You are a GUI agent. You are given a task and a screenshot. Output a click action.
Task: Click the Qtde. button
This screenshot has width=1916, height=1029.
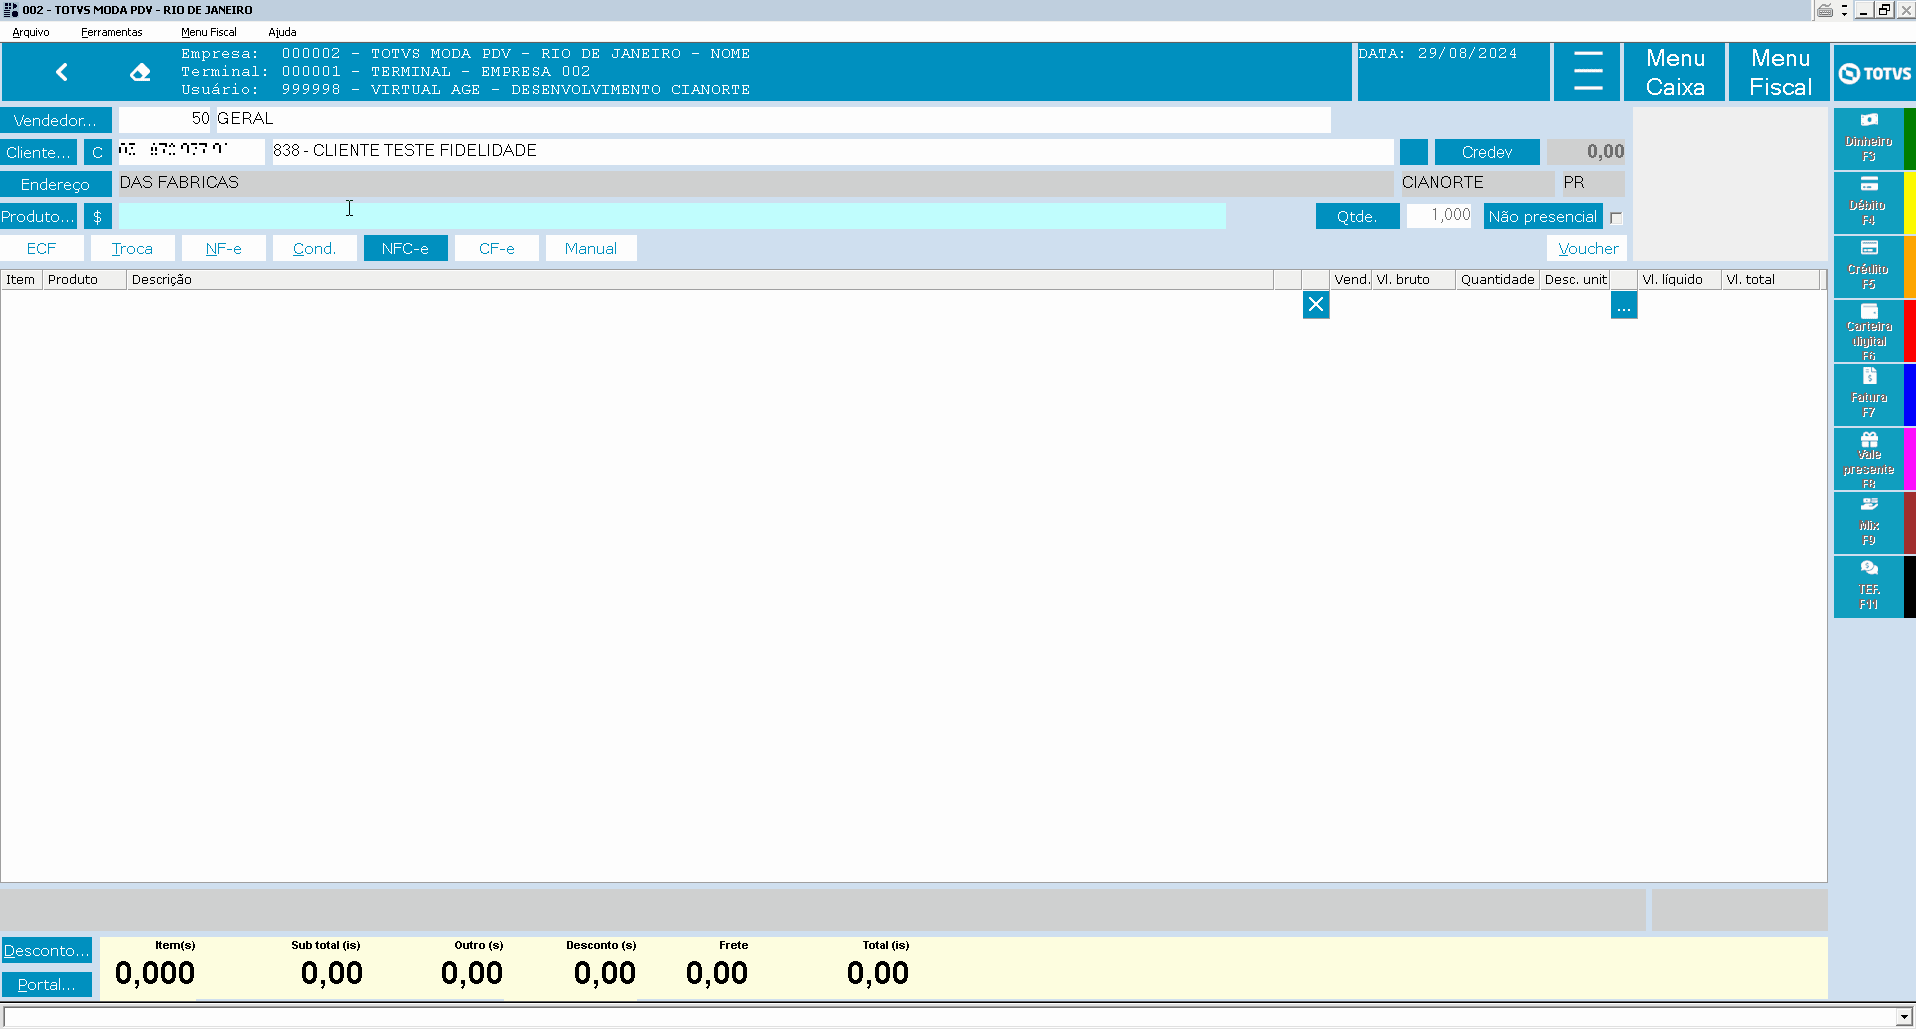click(1357, 216)
